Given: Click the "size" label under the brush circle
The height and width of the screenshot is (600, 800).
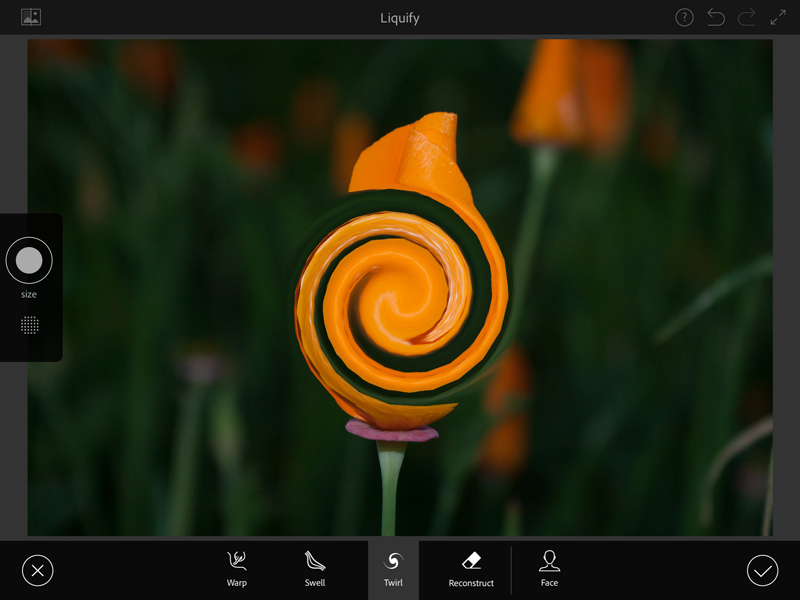Looking at the screenshot, I should click(x=29, y=294).
